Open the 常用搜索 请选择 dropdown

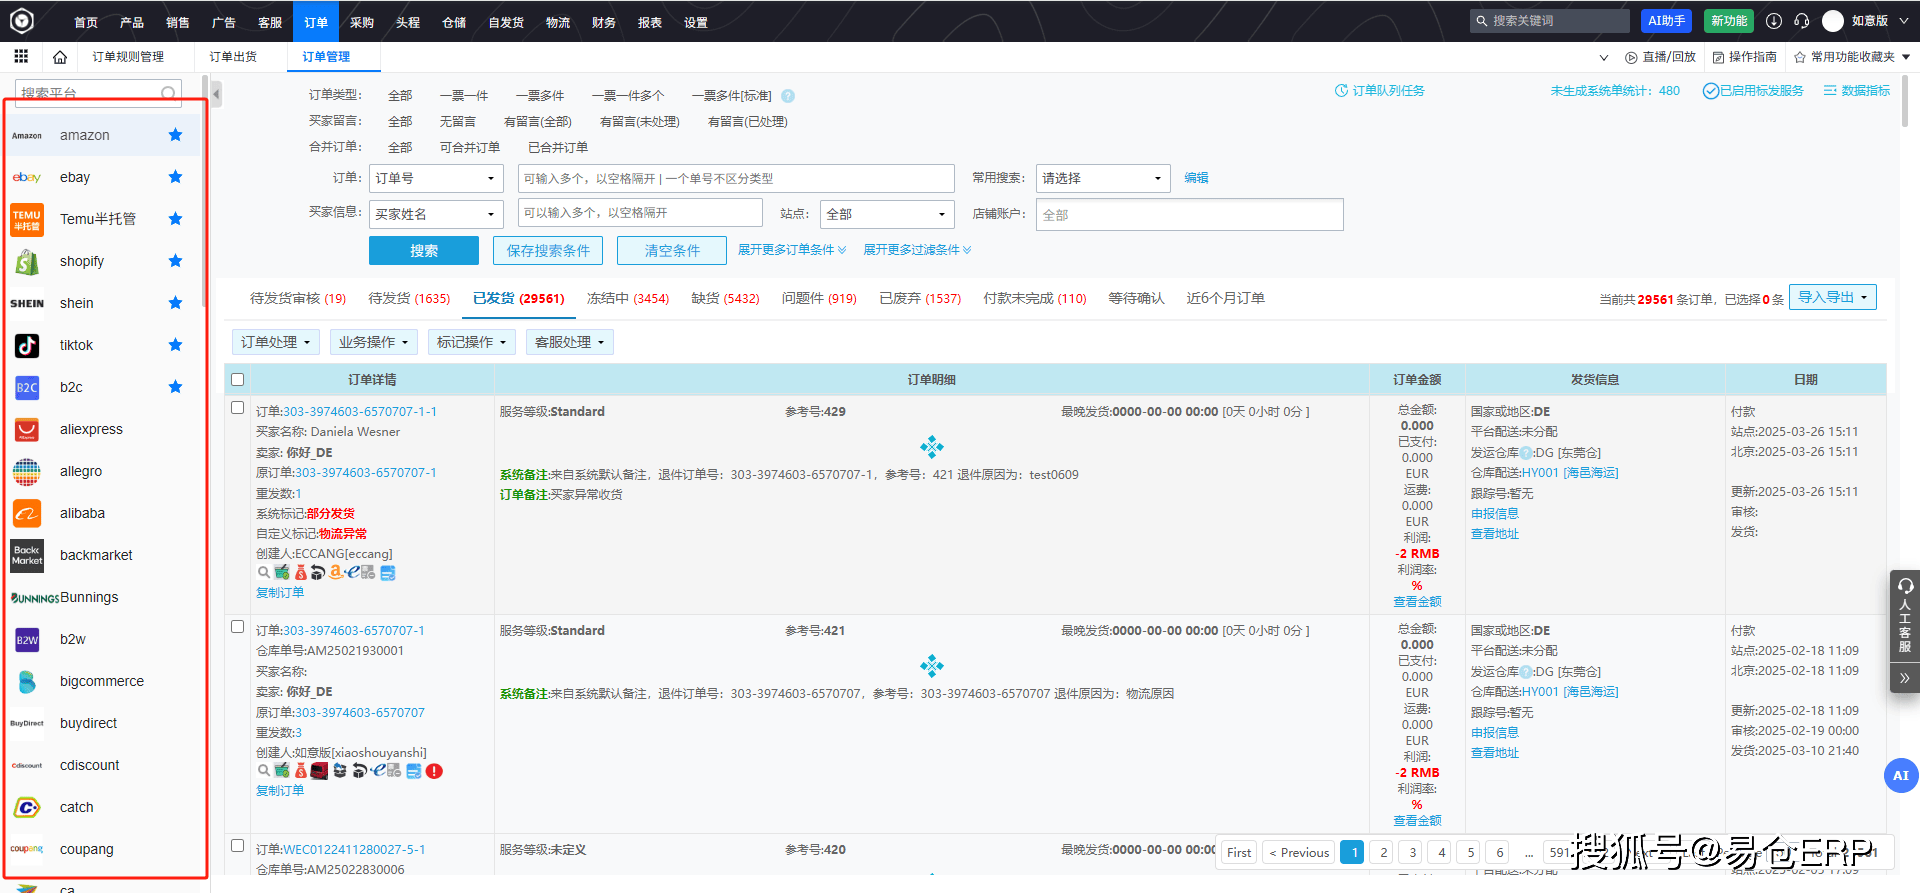pyautogui.click(x=1103, y=178)
